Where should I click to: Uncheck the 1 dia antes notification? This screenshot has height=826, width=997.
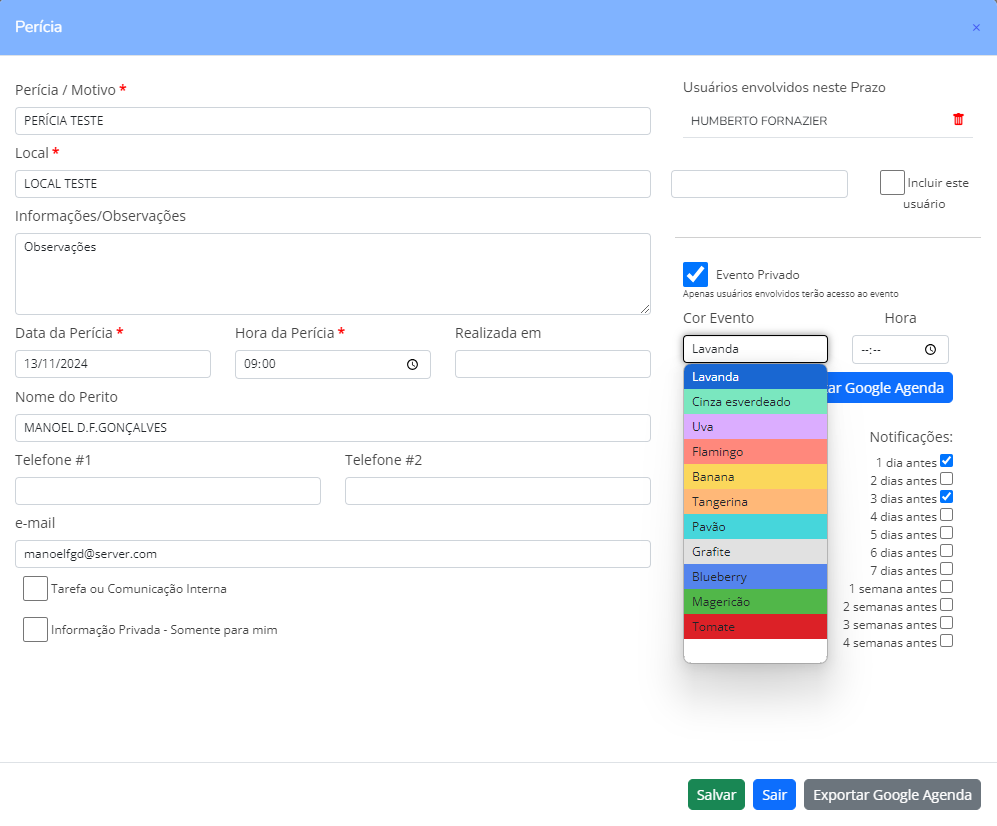point(946,461)
